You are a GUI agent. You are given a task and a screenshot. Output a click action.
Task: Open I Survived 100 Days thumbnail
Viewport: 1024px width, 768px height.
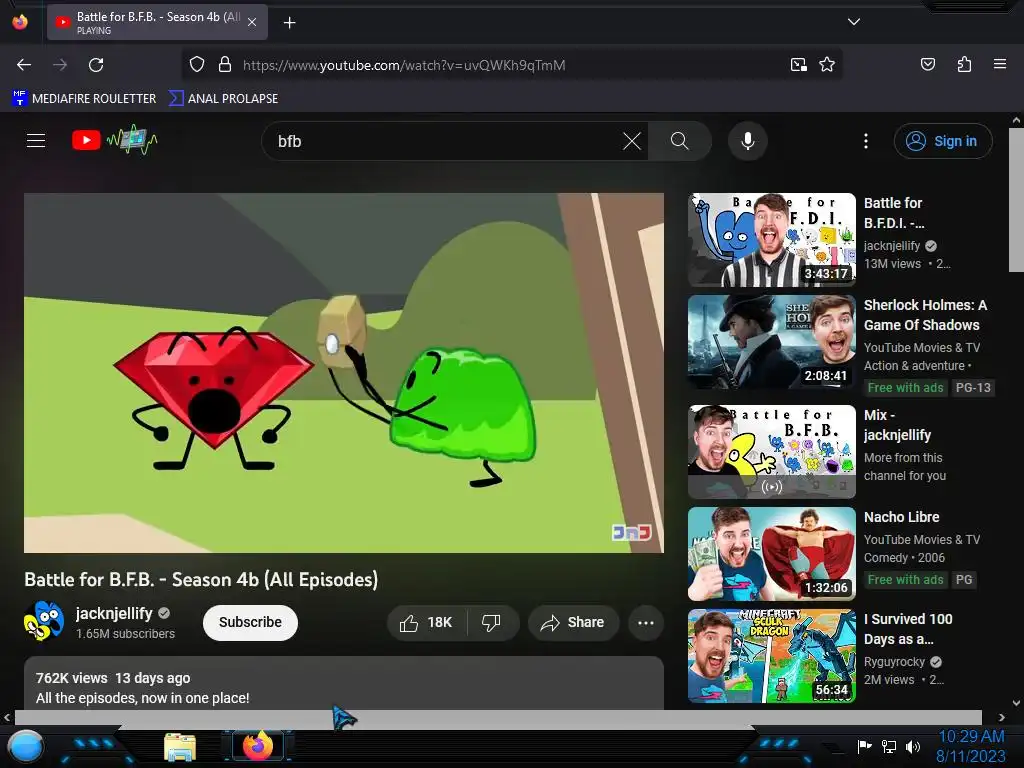[x=771, y=656]
